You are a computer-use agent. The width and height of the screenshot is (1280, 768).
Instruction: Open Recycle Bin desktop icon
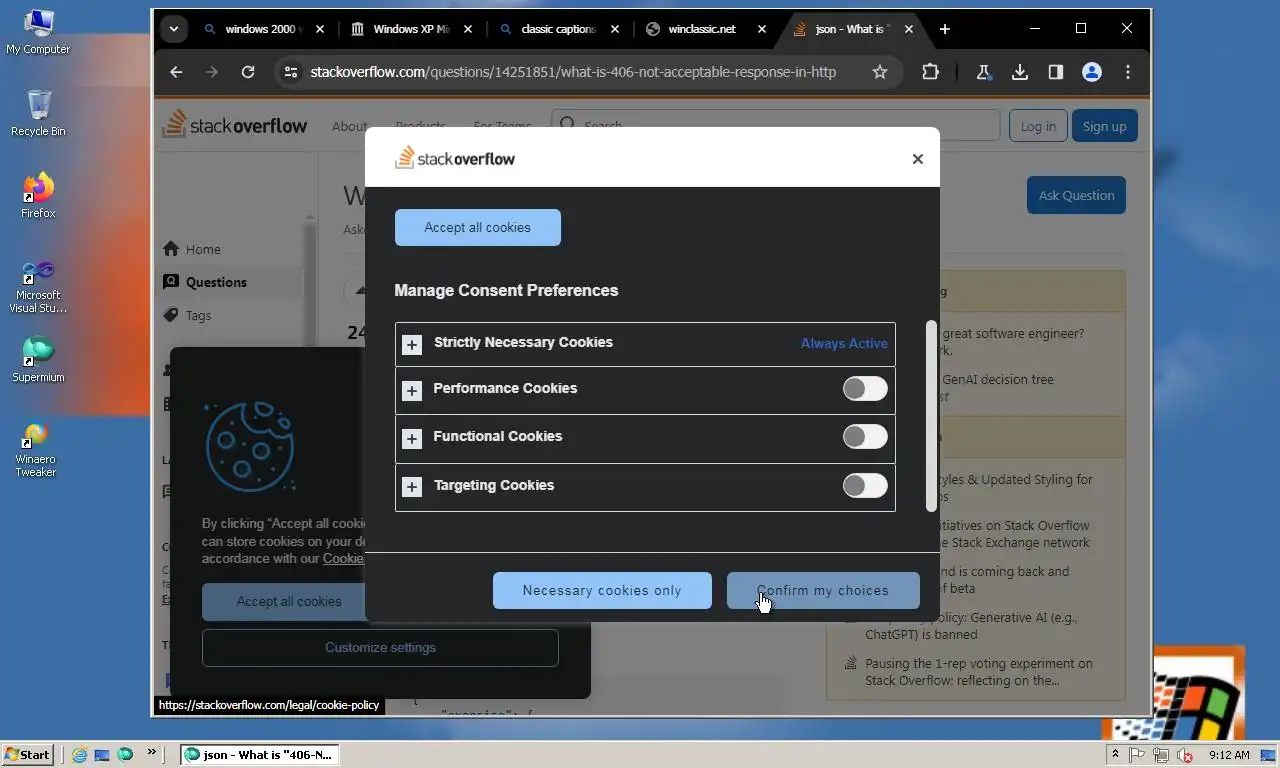[x=38, y=113]
